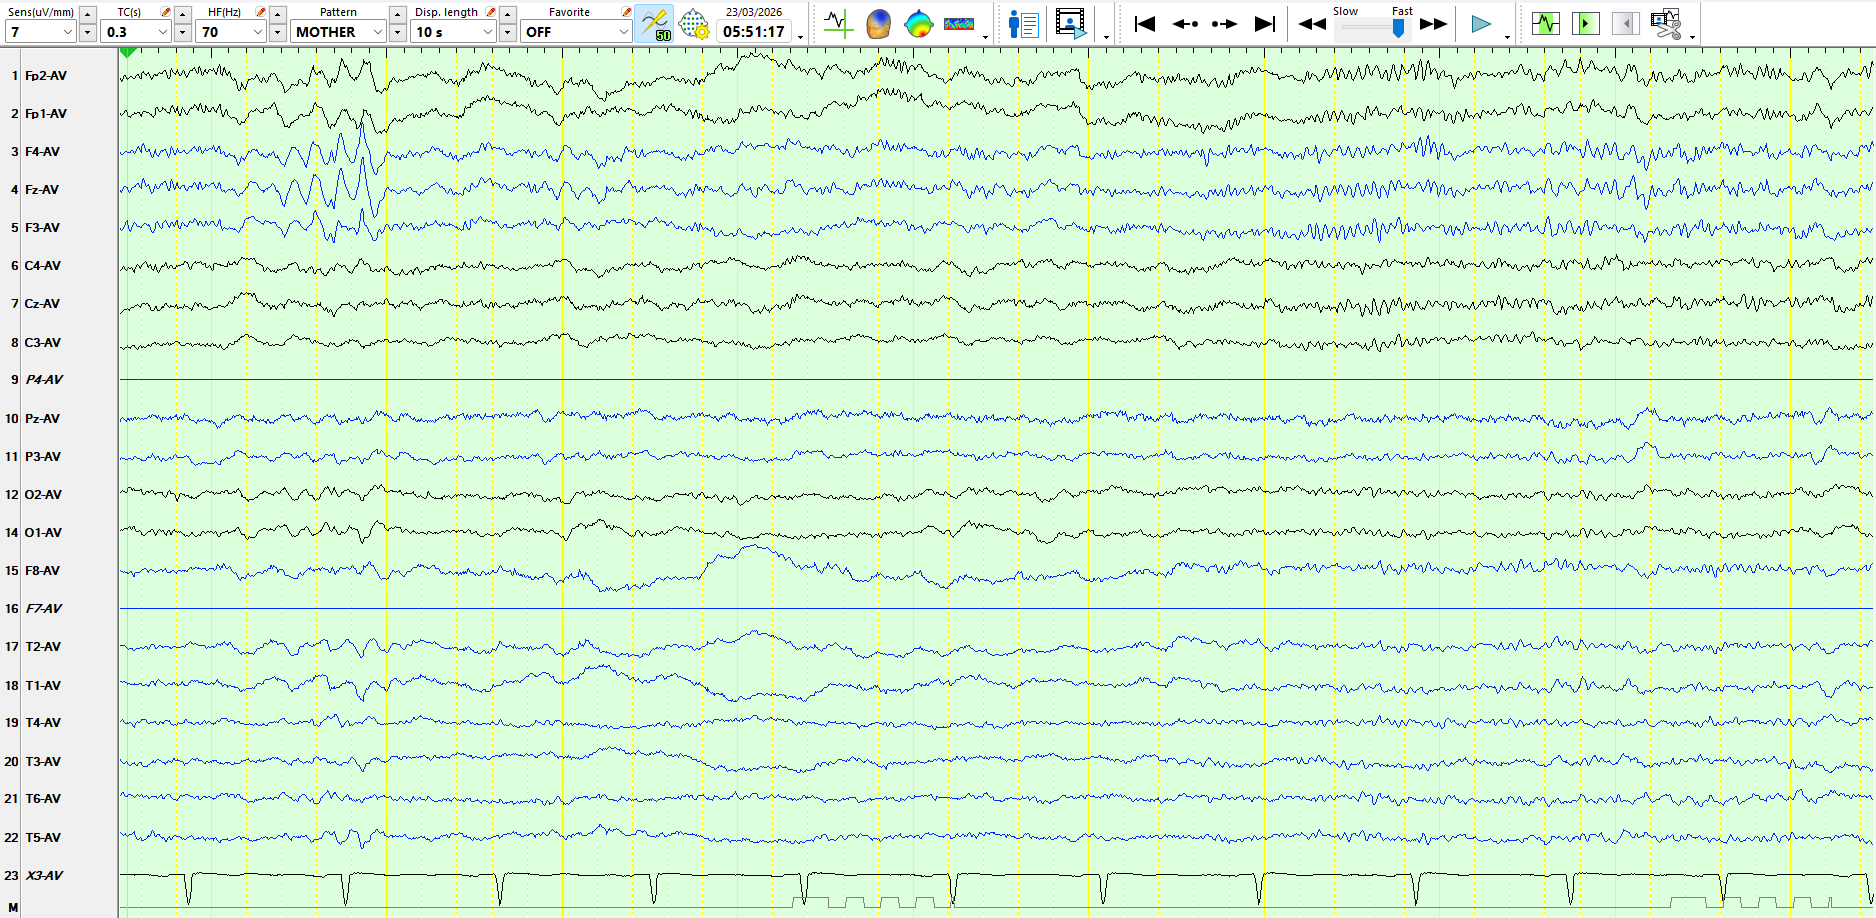Open the patient information panel

point(1023,24)
